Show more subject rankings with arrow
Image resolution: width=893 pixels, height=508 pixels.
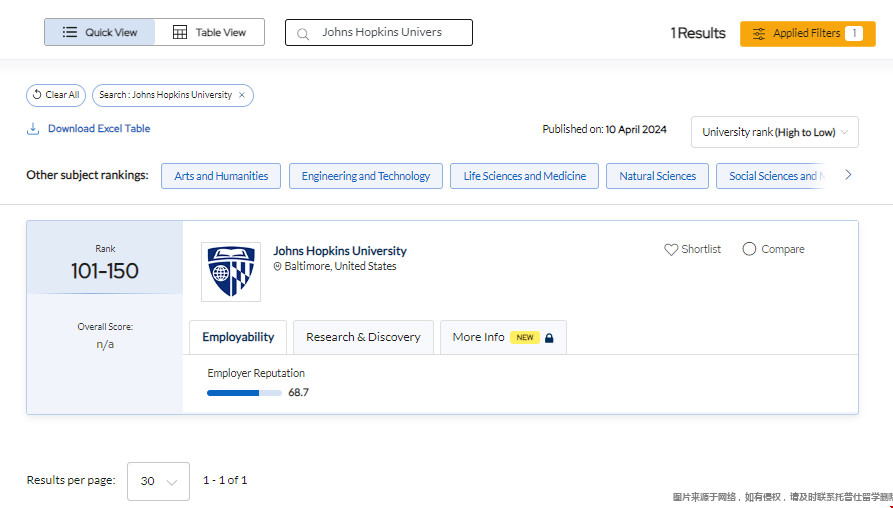coord(848,175)
